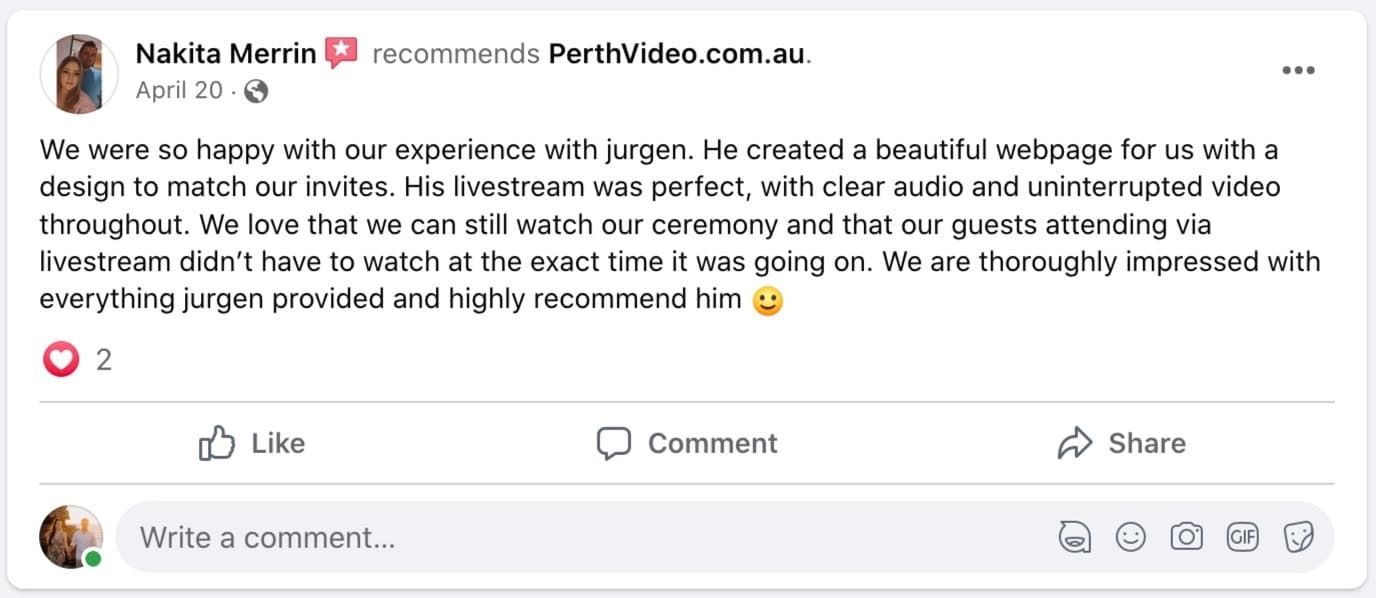The image size is (1376, 598).
Task: View the reaction count of 2
Action: (x=103, y=360)
